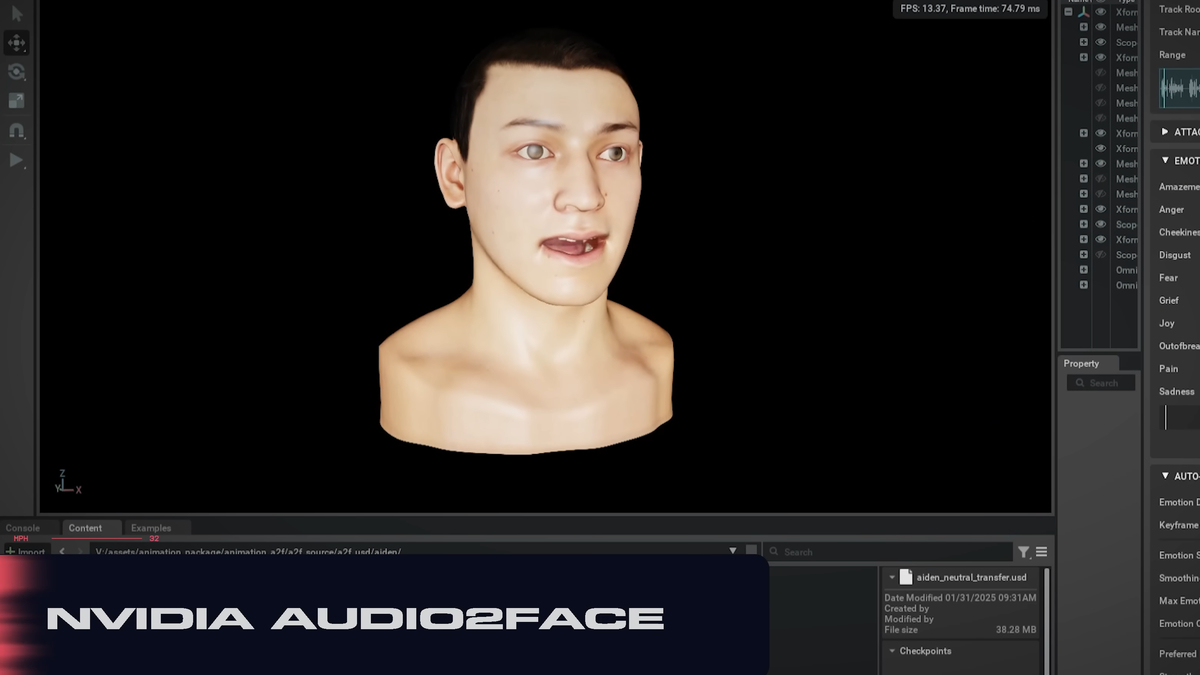The height and width of the screenshot is (675, 1200).
Task: Pick the Scale tool
Action: point(17,101)
